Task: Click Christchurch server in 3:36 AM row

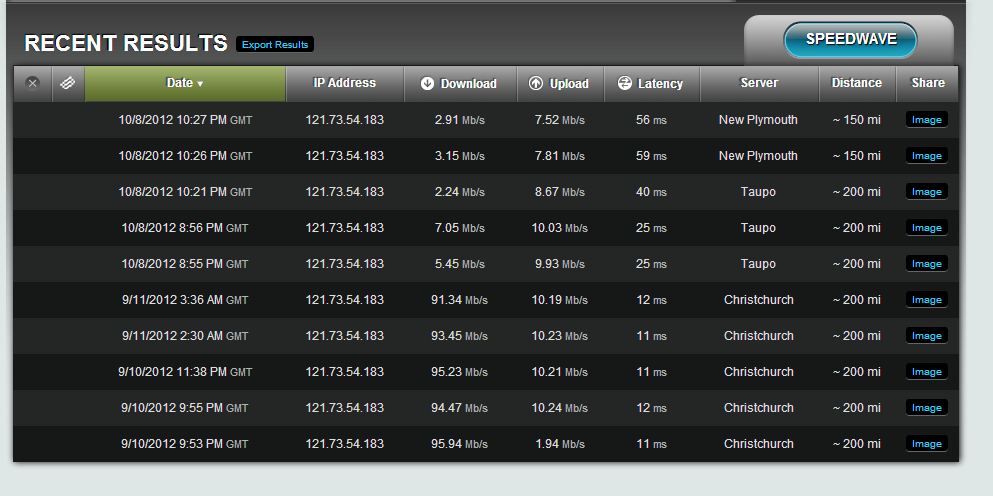Action: tap(759, 300)
